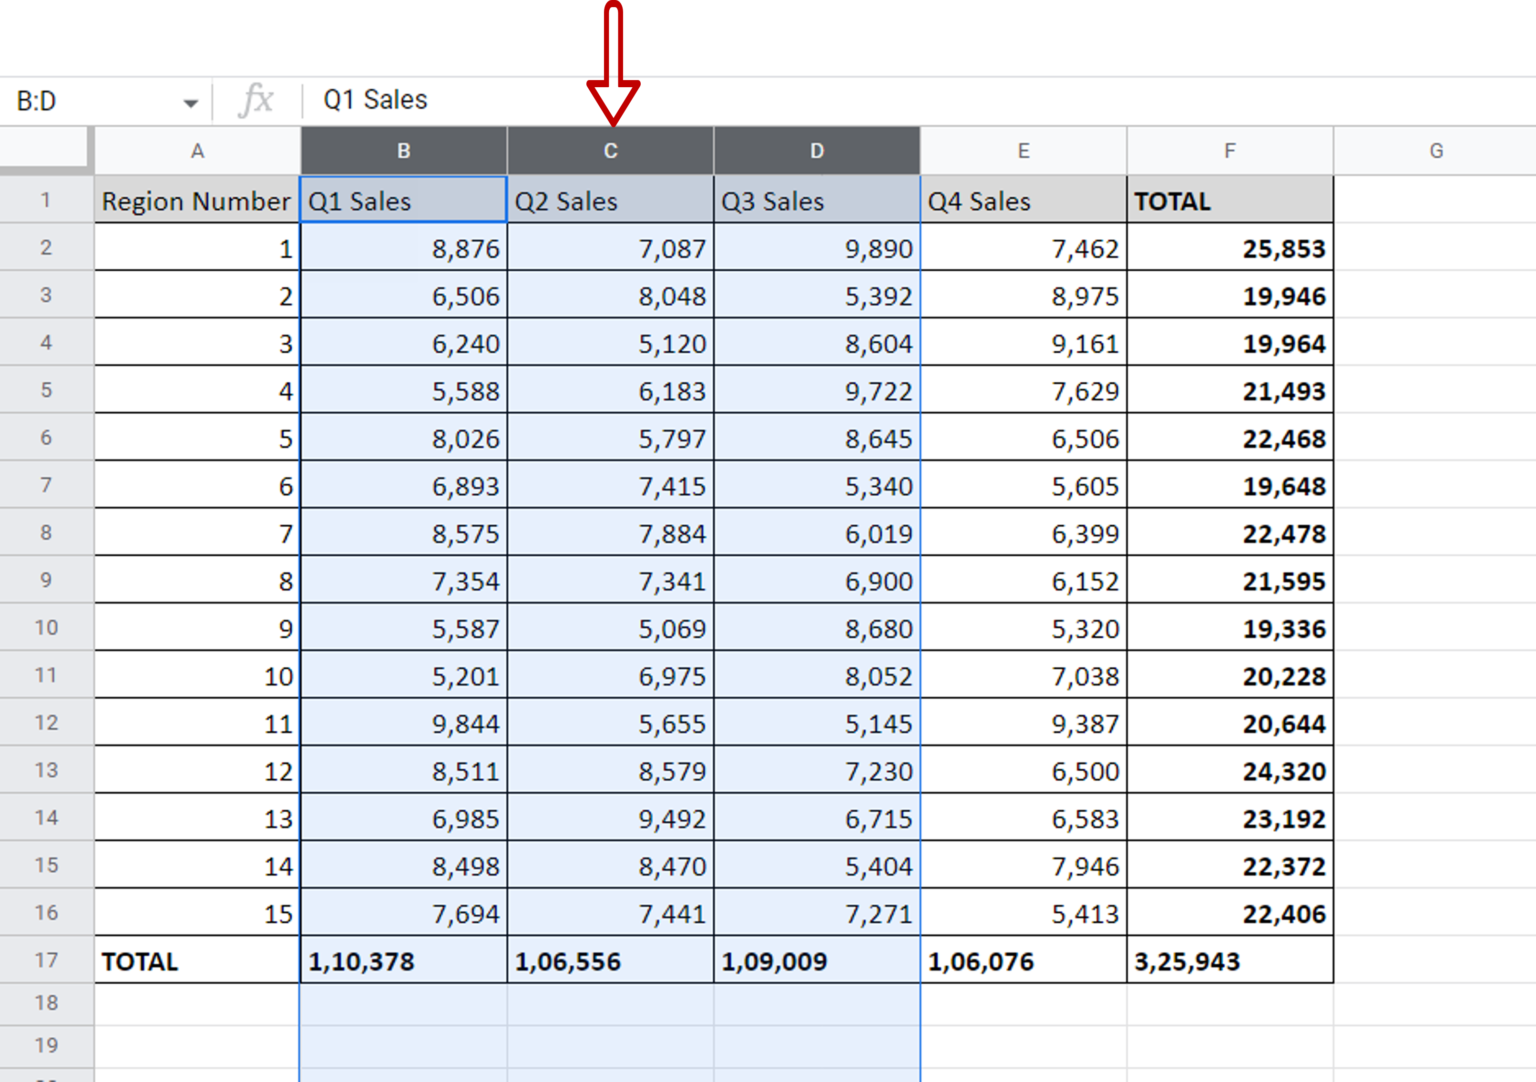Select column C header
The width and height of the screenshot is (1536, 1082).
[x=610, y=150]
